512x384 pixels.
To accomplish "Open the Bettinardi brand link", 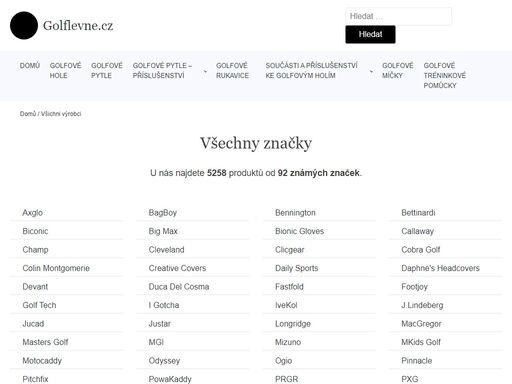I will coord(418,213).
